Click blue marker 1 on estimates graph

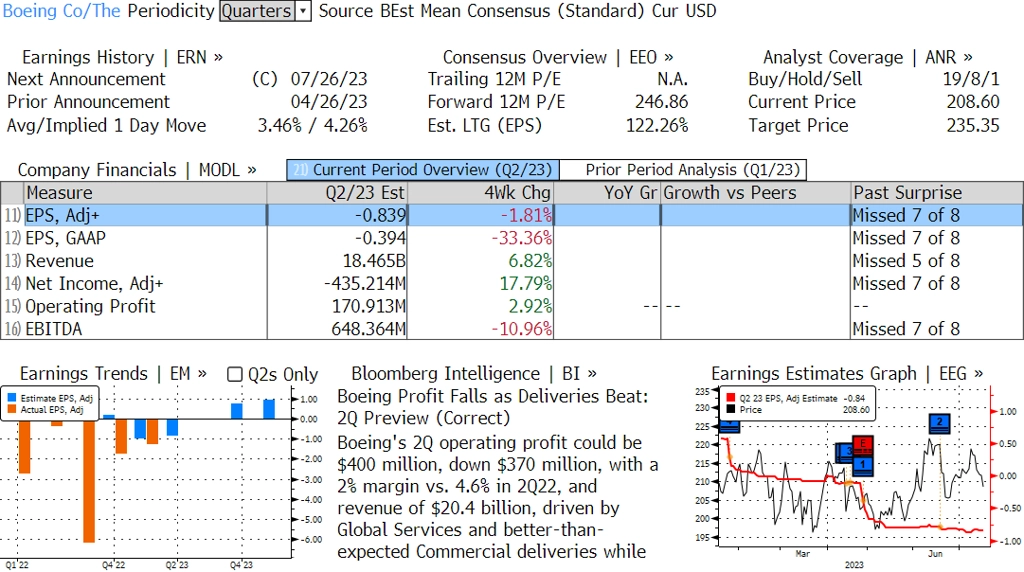pos(863,464)
